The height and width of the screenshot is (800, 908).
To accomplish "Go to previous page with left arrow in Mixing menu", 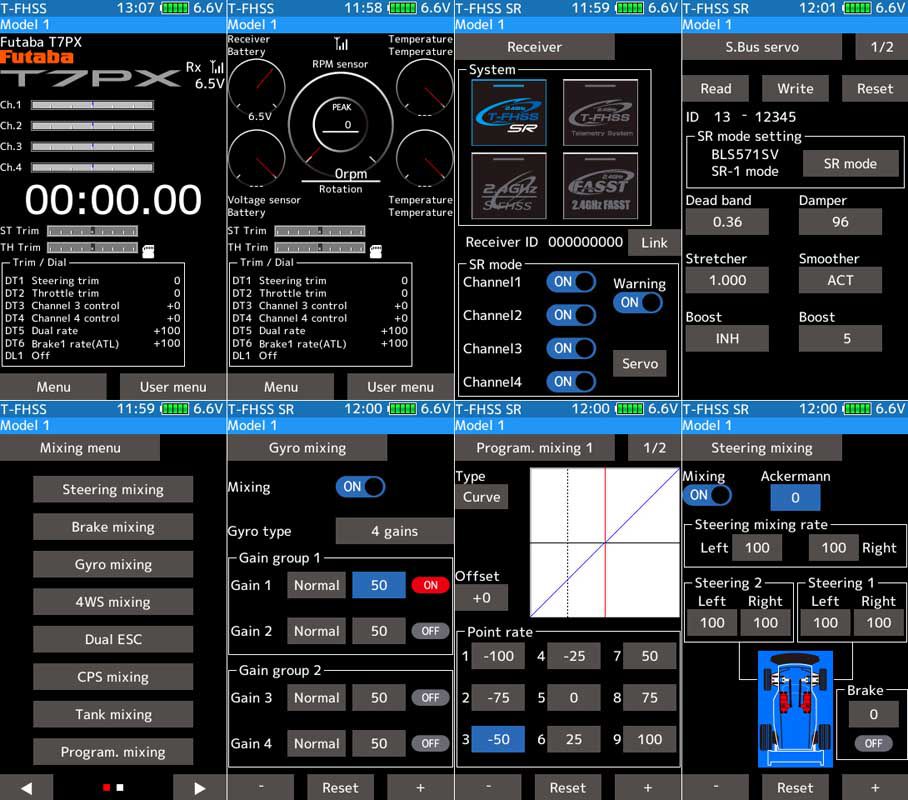I will [x=27, y=788].
